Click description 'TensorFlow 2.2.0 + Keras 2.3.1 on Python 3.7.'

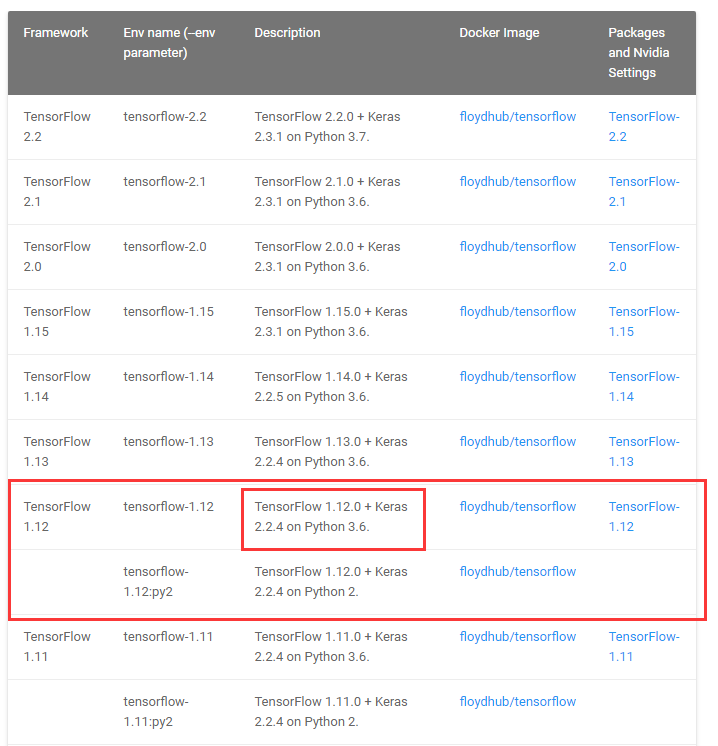click(x=327, y=127)
